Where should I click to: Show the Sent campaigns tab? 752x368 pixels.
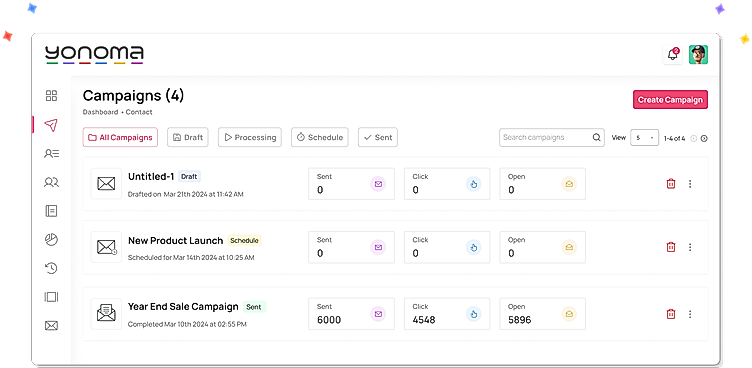[378, 137]
